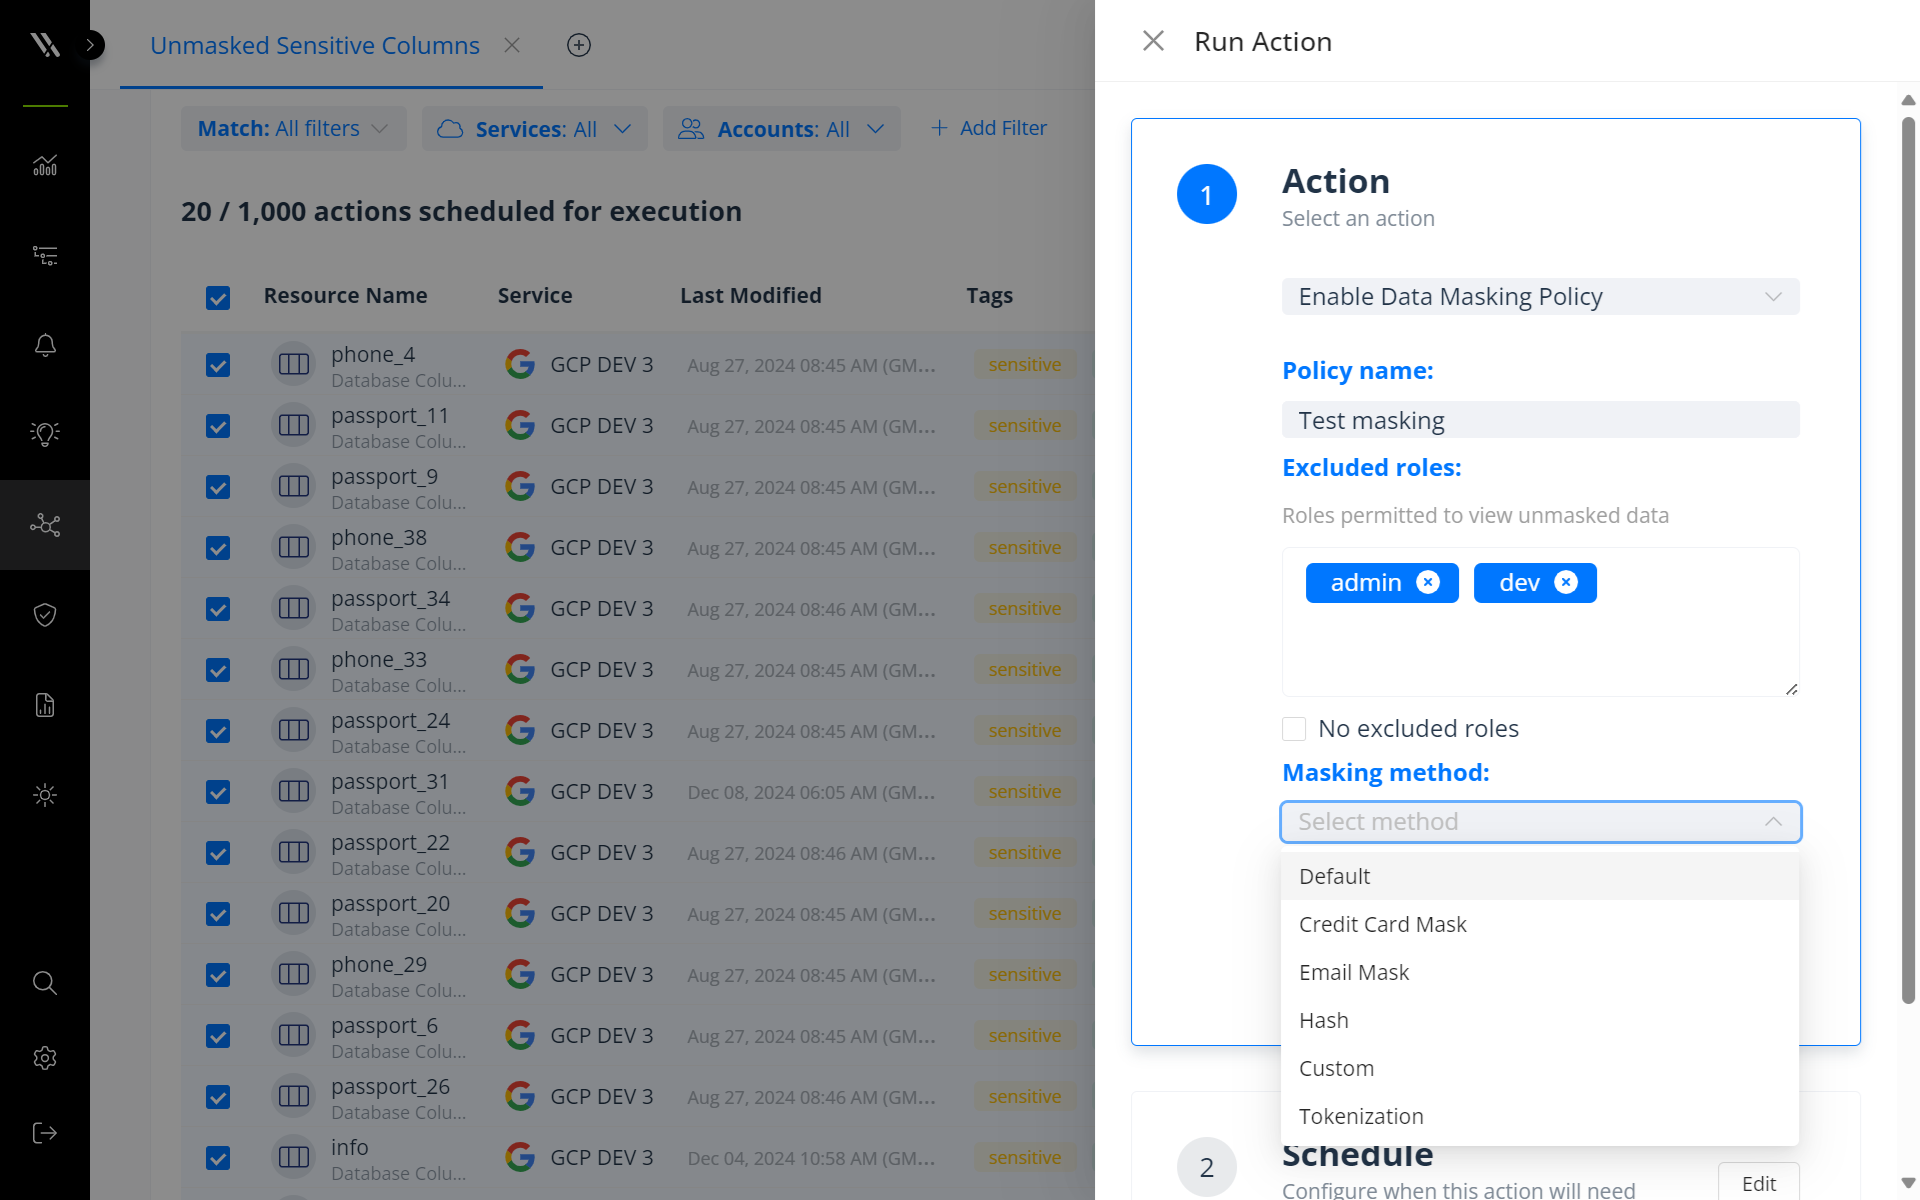Click the database column icon for phone_4
The height and width of the screenshot is (1200, 1920).
tap(290, 365)
